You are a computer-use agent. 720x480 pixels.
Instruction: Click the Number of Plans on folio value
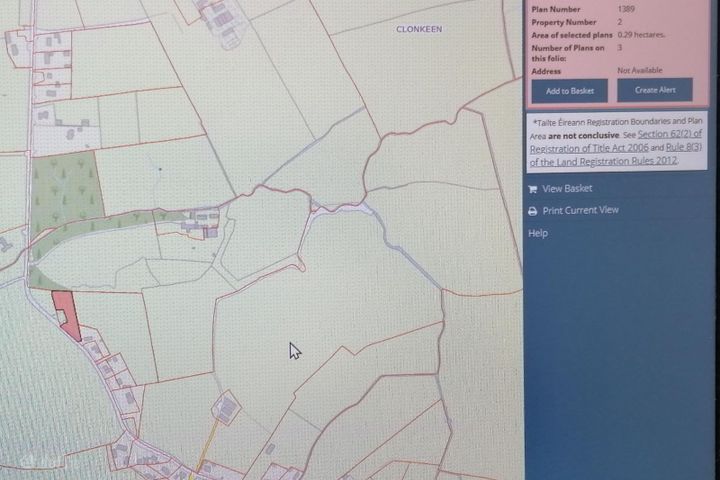pyautogui.click(x=620, y=47)
